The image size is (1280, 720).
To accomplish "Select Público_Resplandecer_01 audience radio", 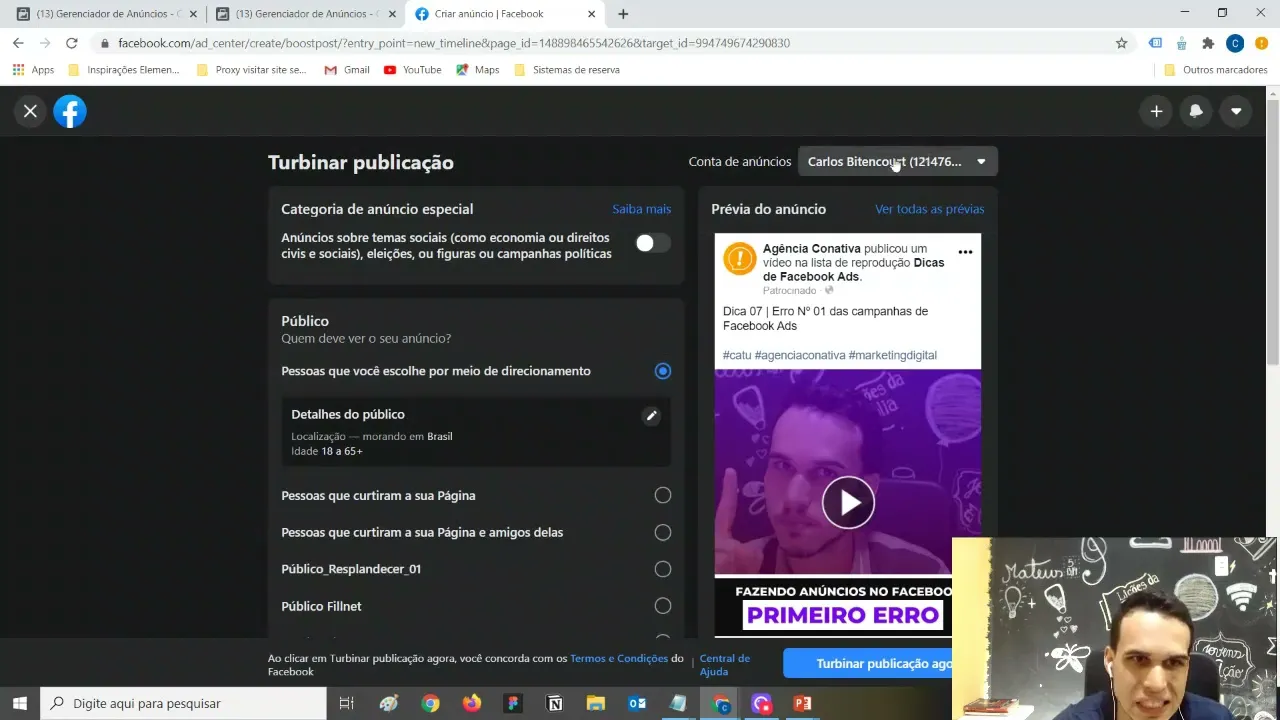I will [x=662, y=569].
